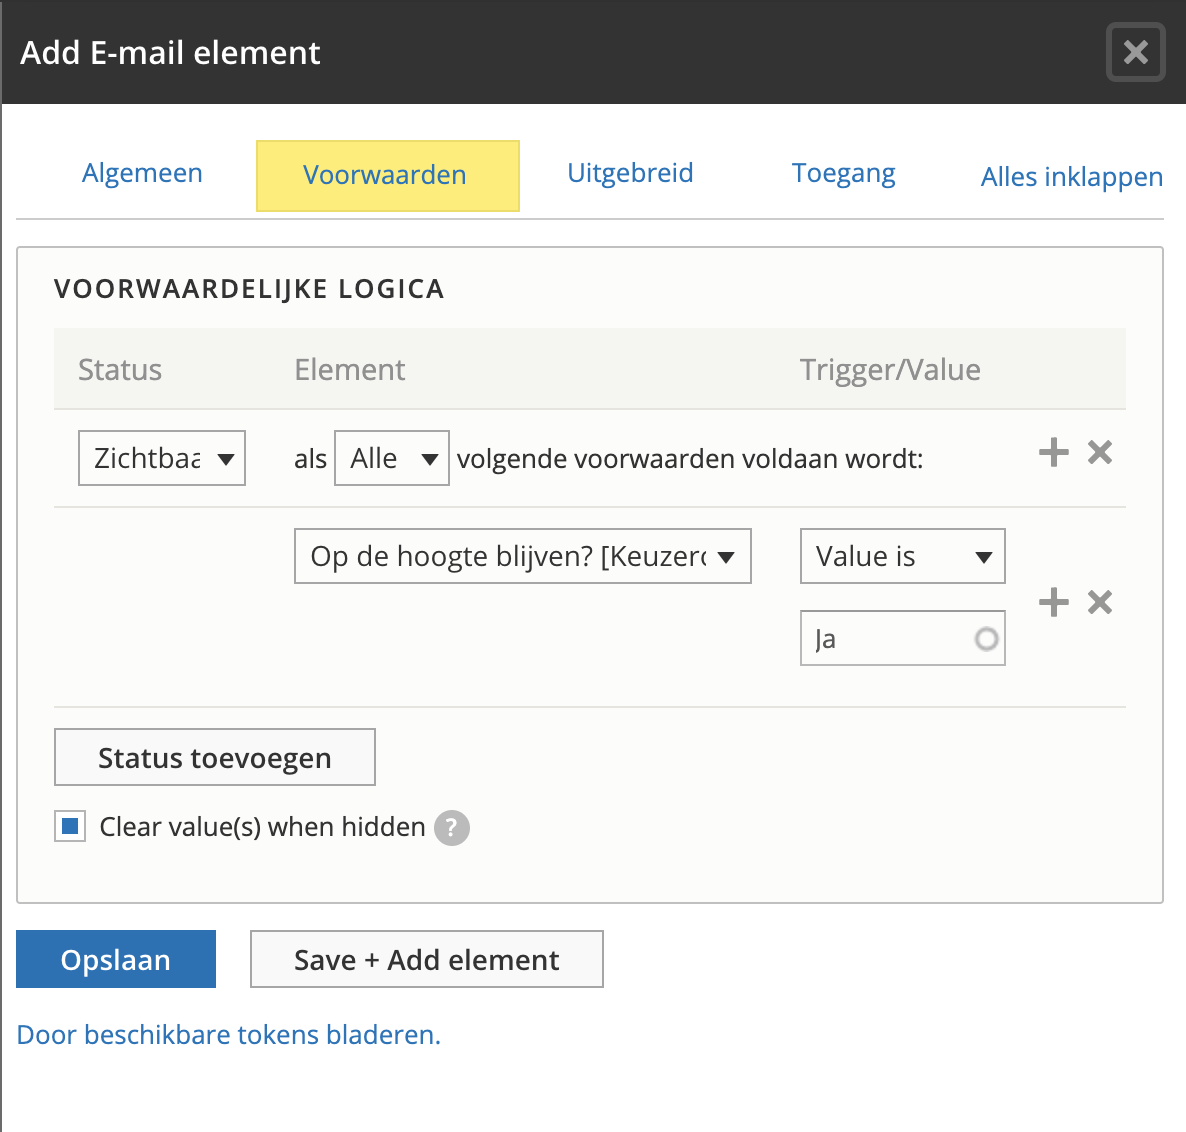The image size is (1186, 1132).
Task: Save the element with Opslaan
Action: [x=116, y=959]
